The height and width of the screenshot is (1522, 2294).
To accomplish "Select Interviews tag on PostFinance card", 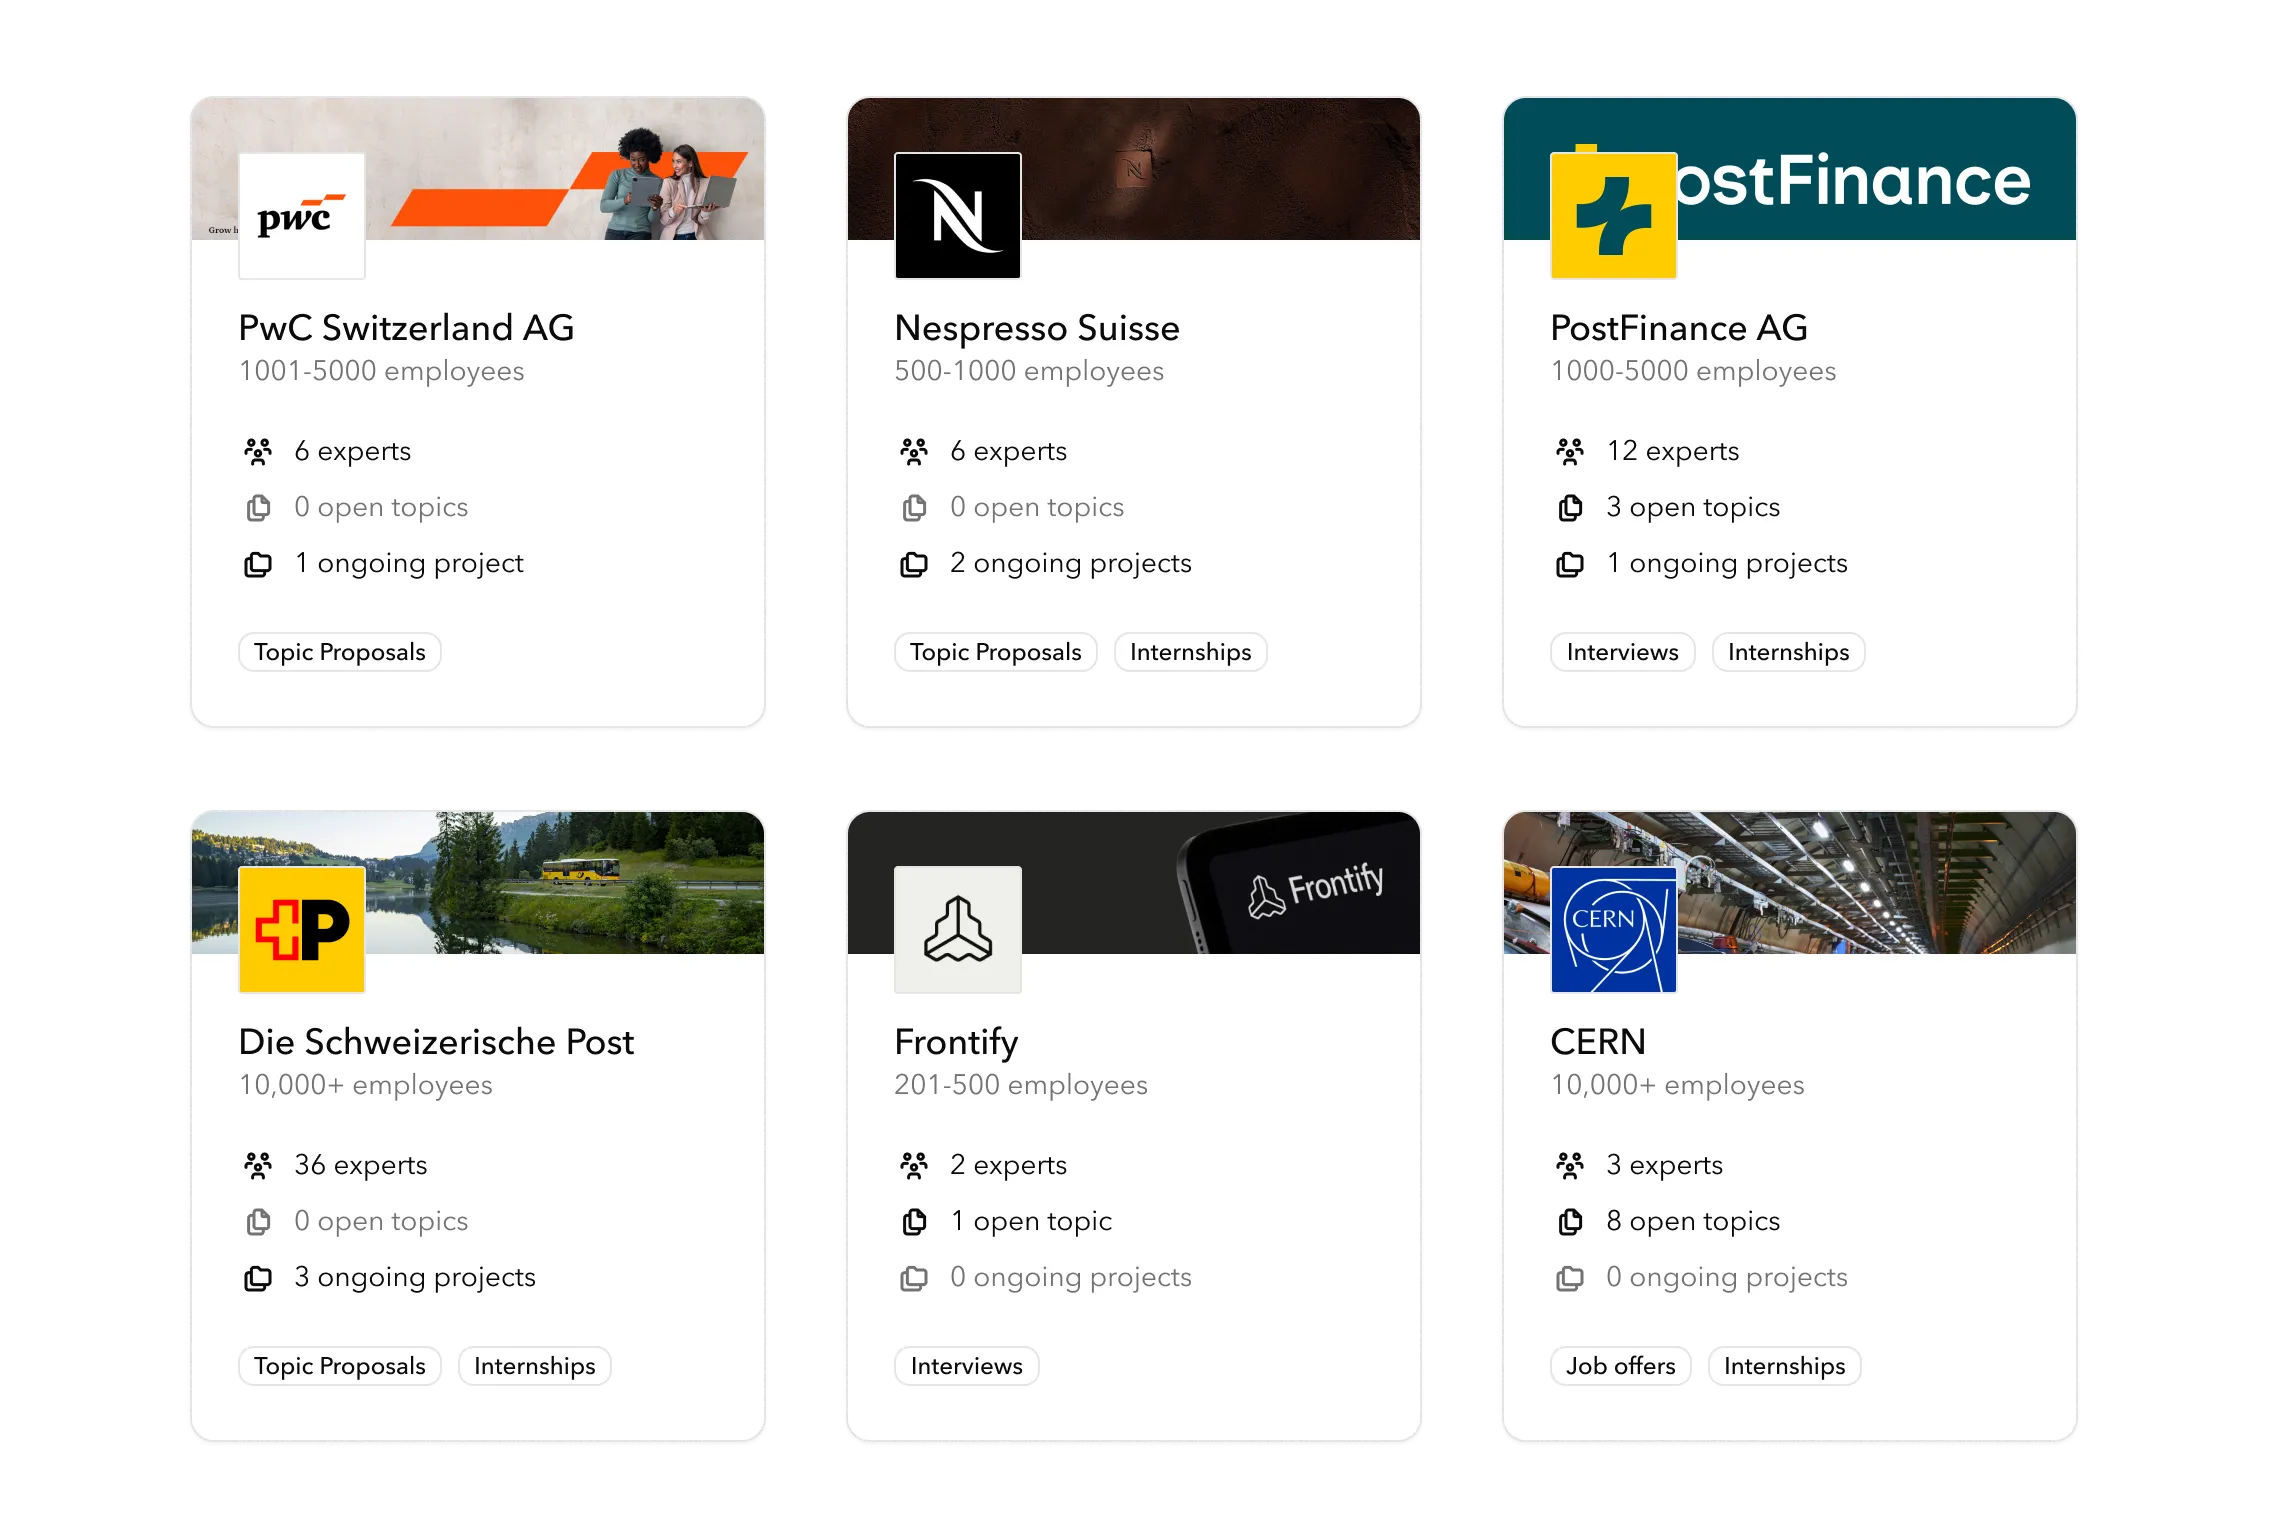I will [1622, 652].
